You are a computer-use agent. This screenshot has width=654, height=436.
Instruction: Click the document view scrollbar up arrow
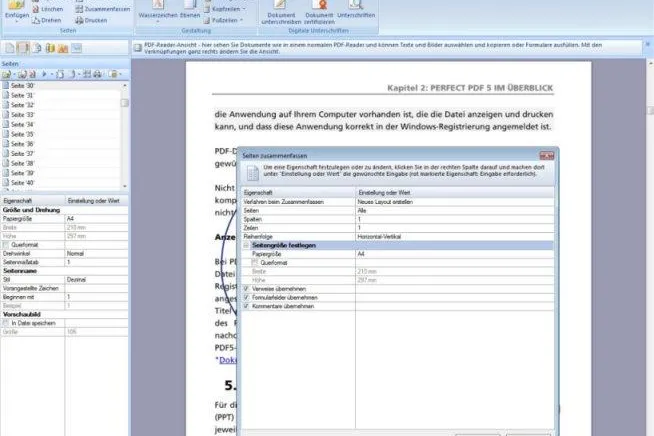coord(650,63)
